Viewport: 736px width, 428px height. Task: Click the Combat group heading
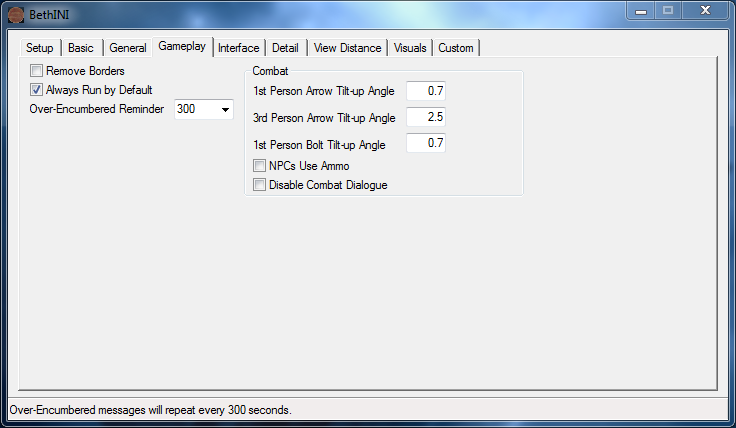click(270, 71)
